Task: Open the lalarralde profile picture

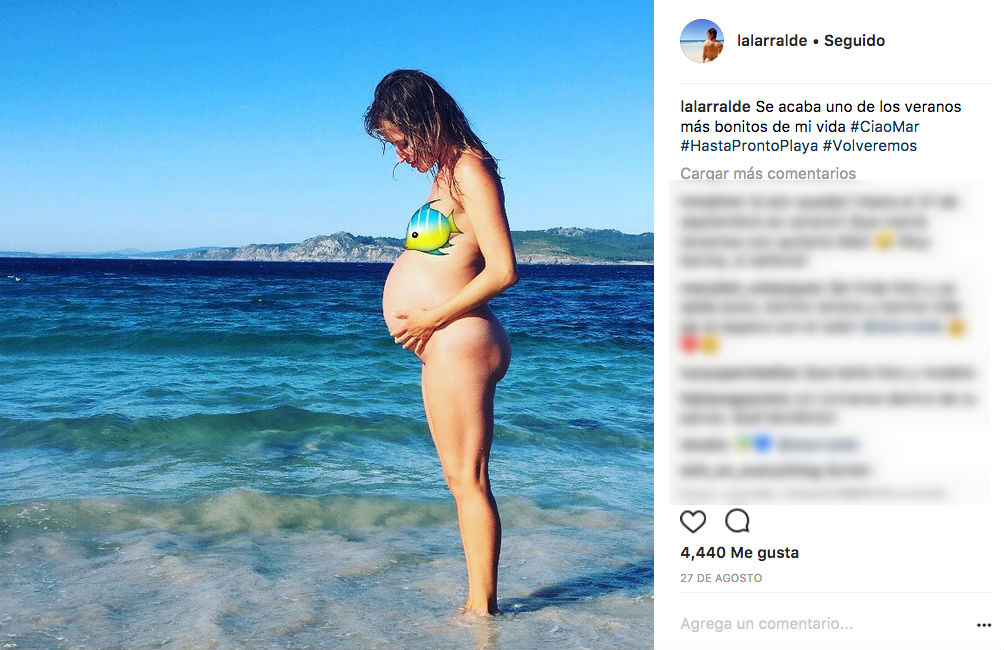Action: click(702, 41)
